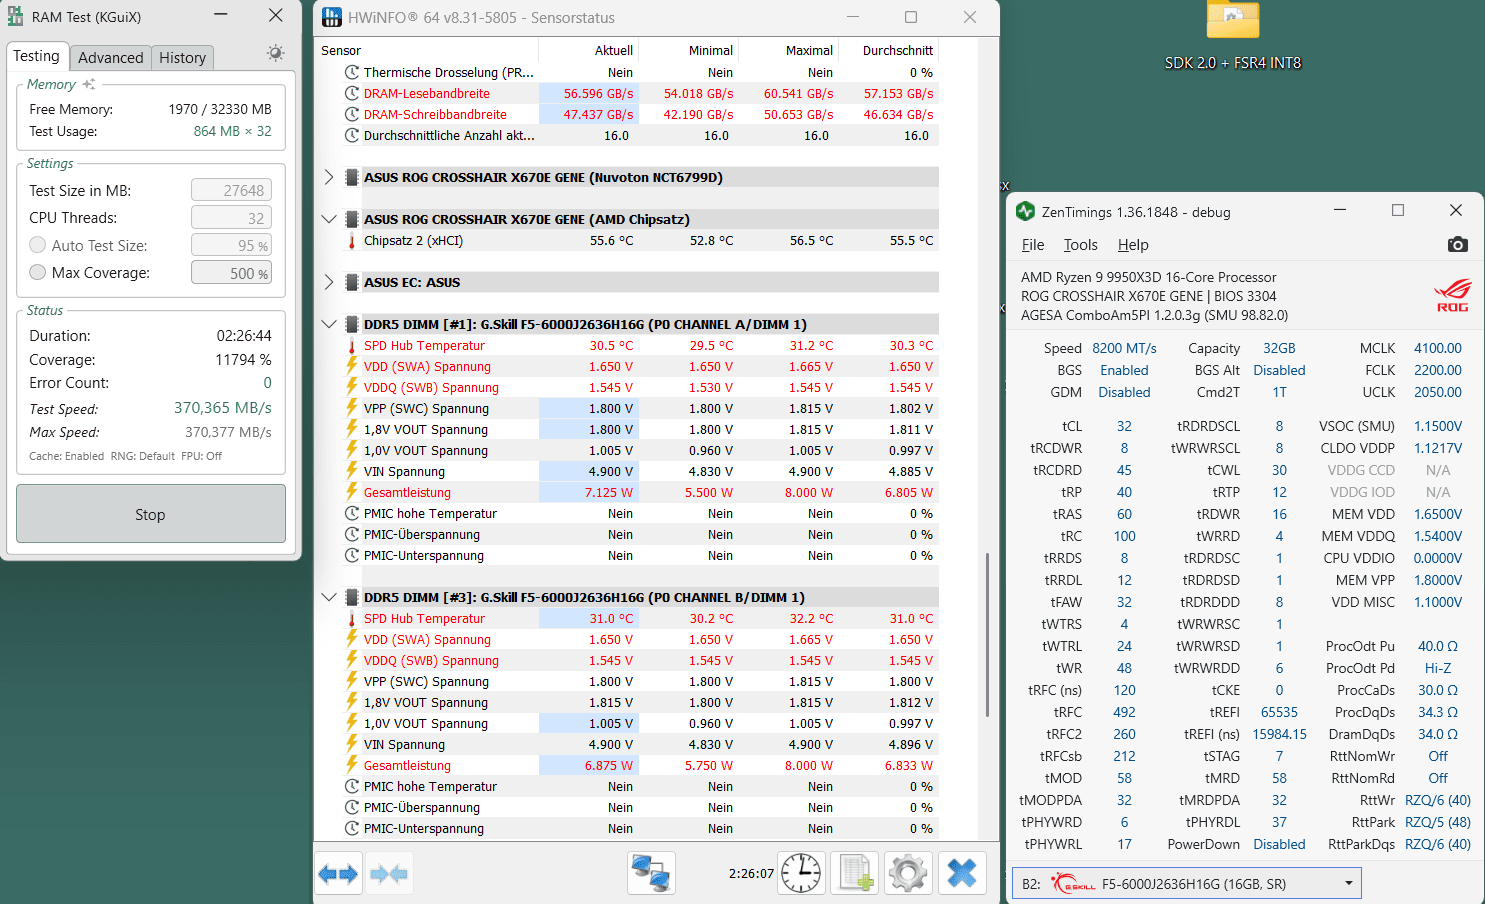This screenshot has width=1485, height=904.
Task: Switch to the History tab
Action: 182,58
